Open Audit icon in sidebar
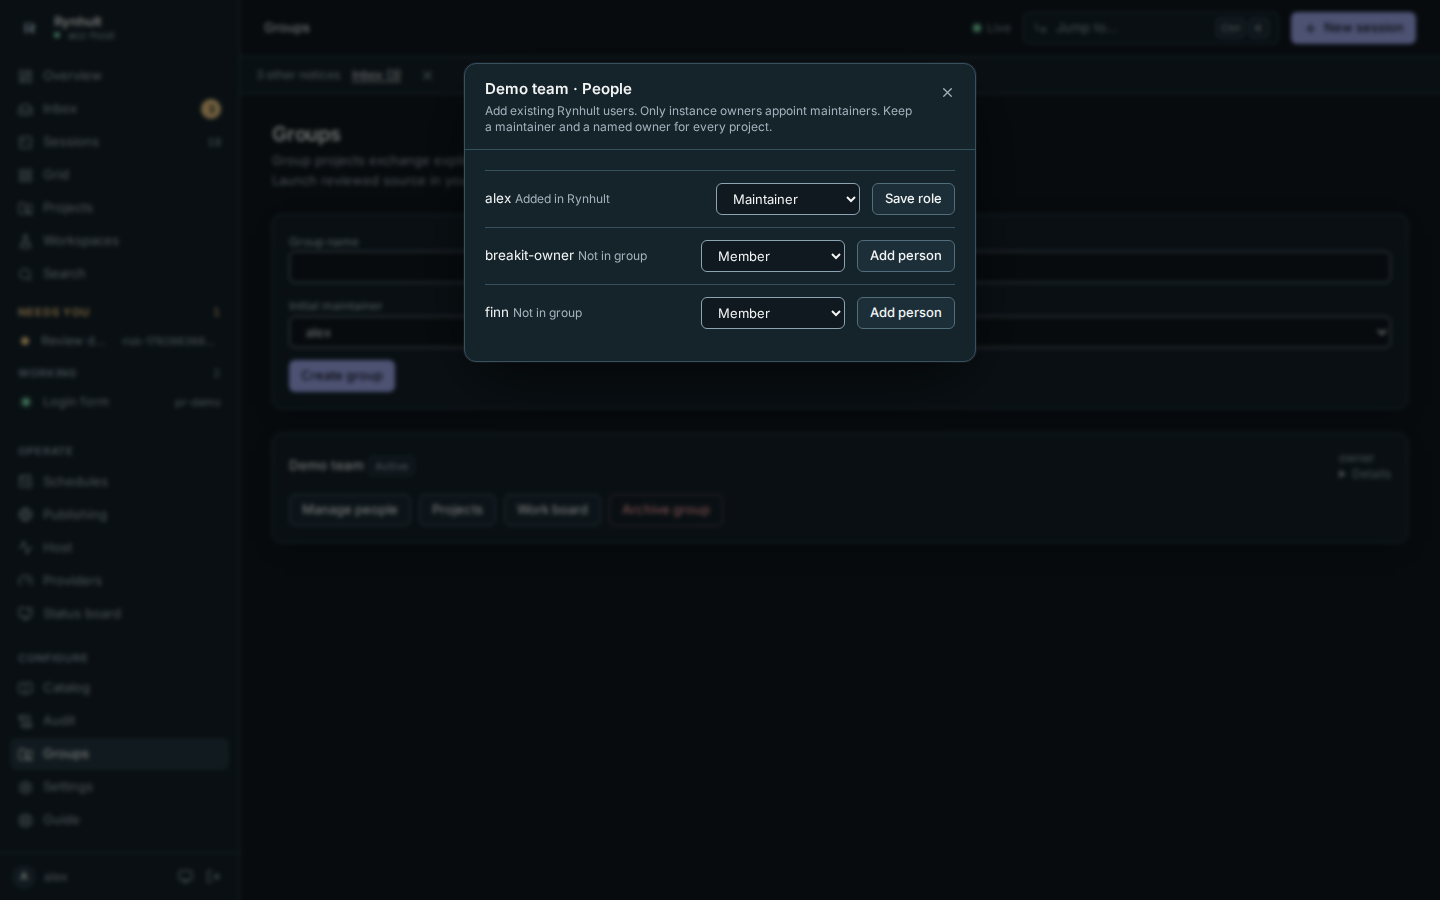 [x=26, y=721]
